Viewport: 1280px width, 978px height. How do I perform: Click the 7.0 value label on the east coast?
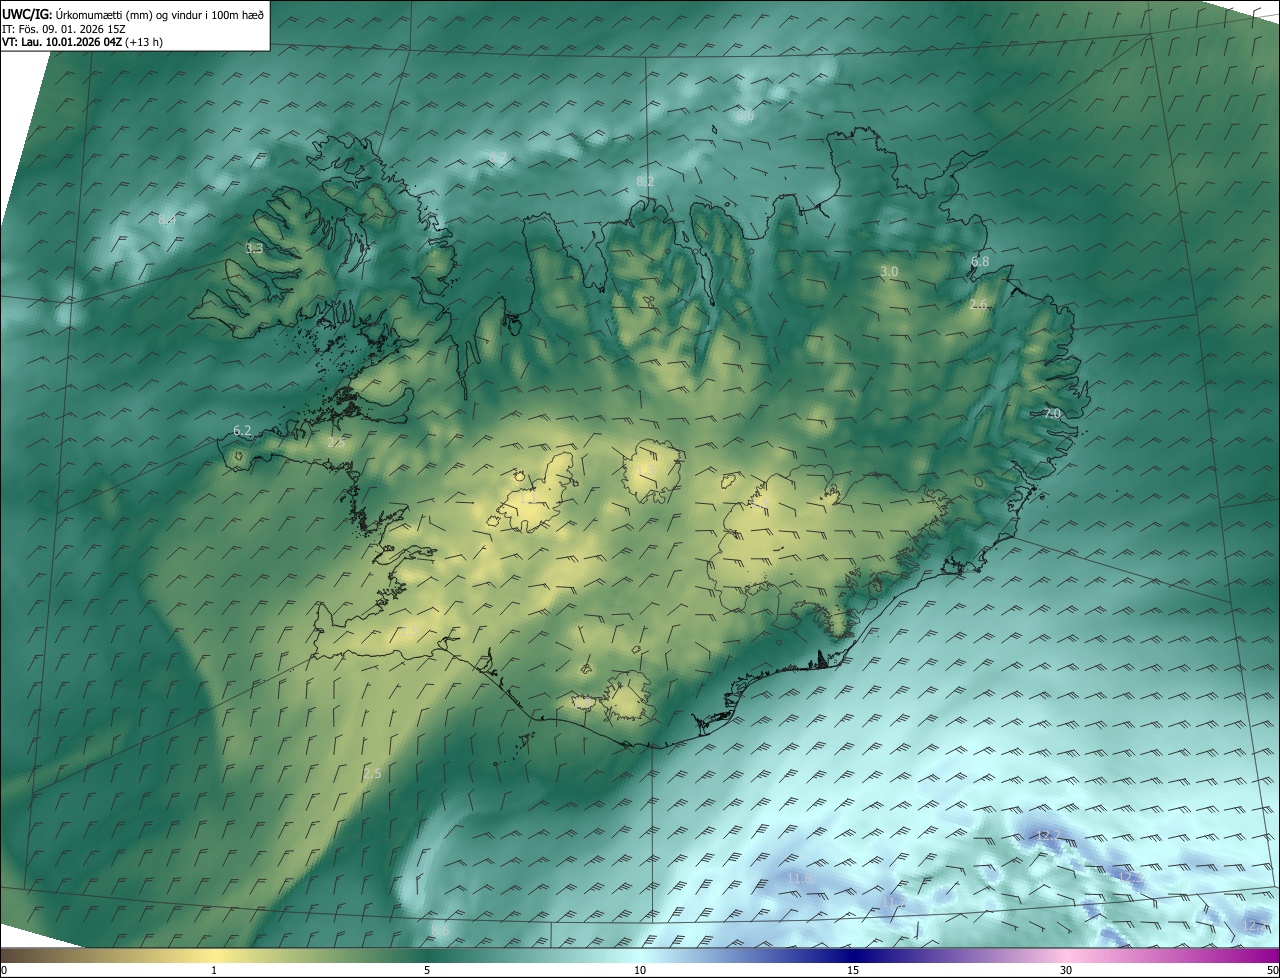pos(1052,413)
